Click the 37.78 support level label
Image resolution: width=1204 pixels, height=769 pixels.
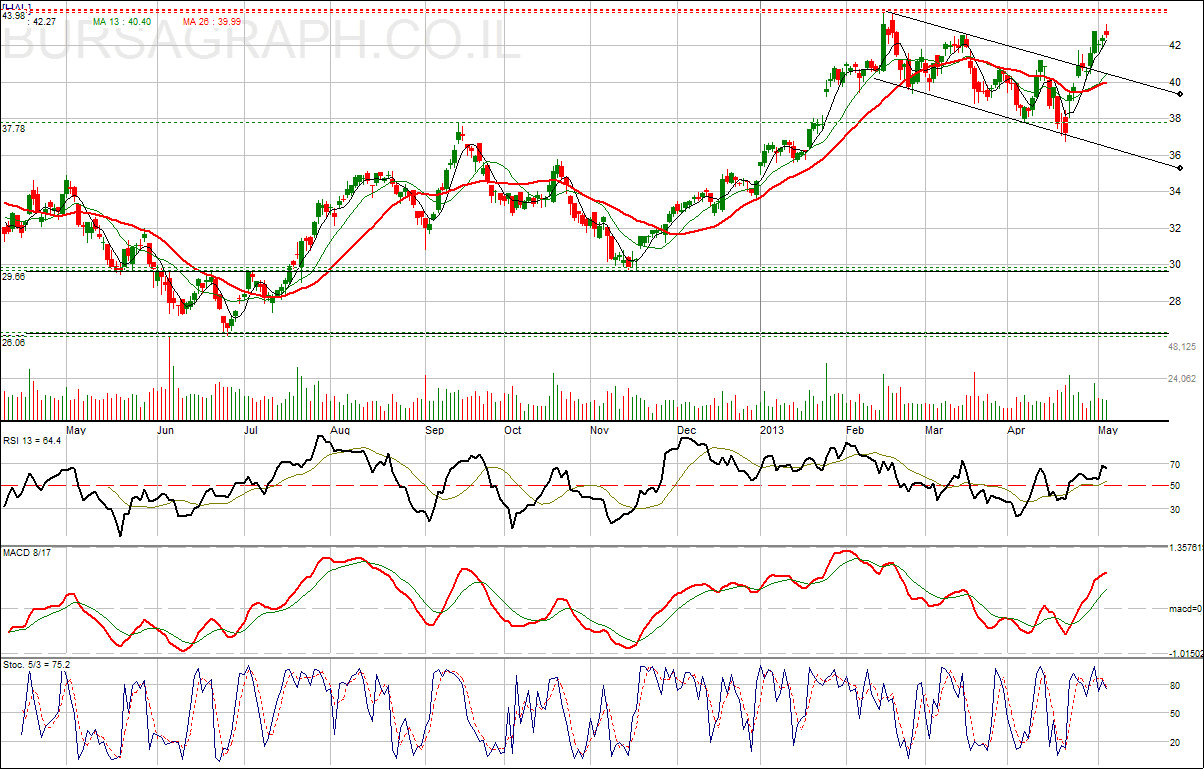[14, 129]
